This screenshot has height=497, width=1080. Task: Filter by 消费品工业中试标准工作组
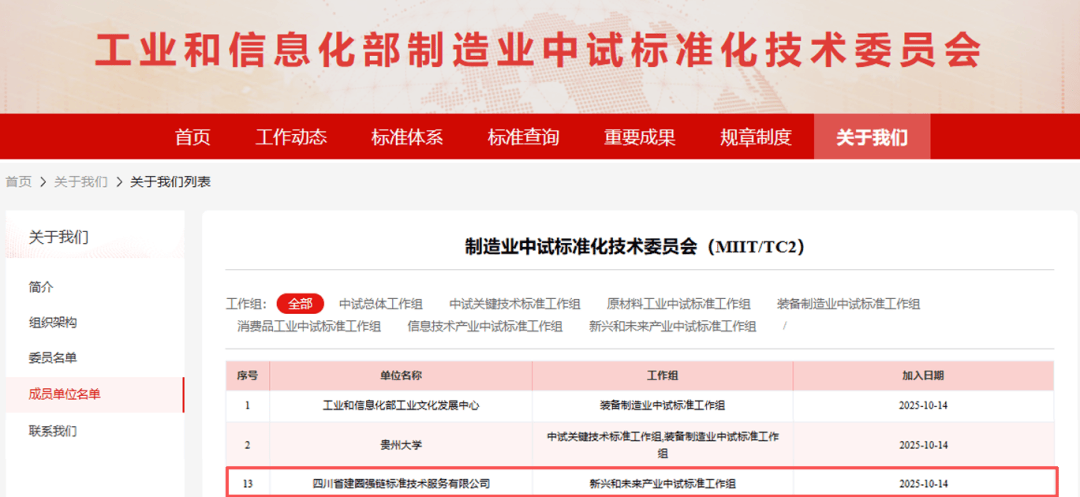point(308,326)
